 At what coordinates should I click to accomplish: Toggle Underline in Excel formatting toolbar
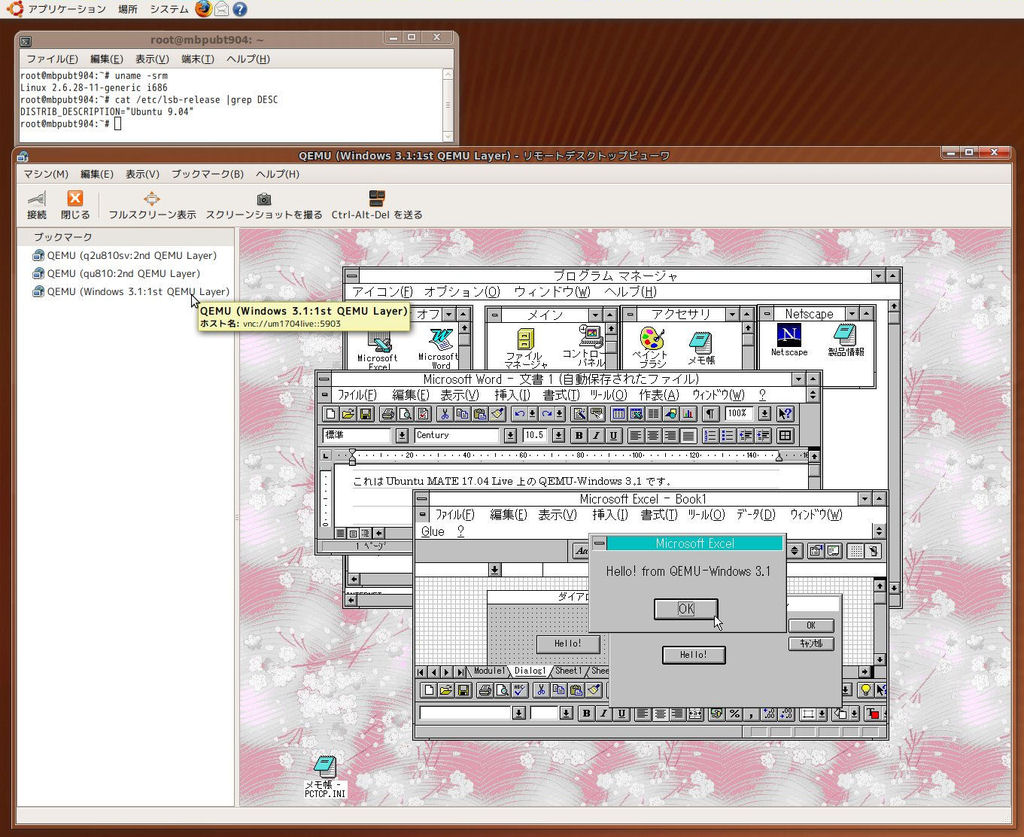point(622,713)
